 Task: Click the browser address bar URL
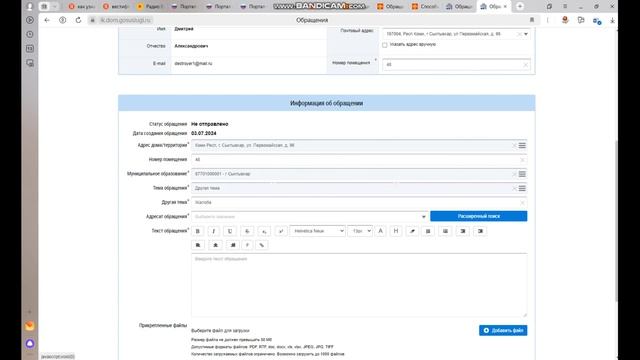[126, 20]
